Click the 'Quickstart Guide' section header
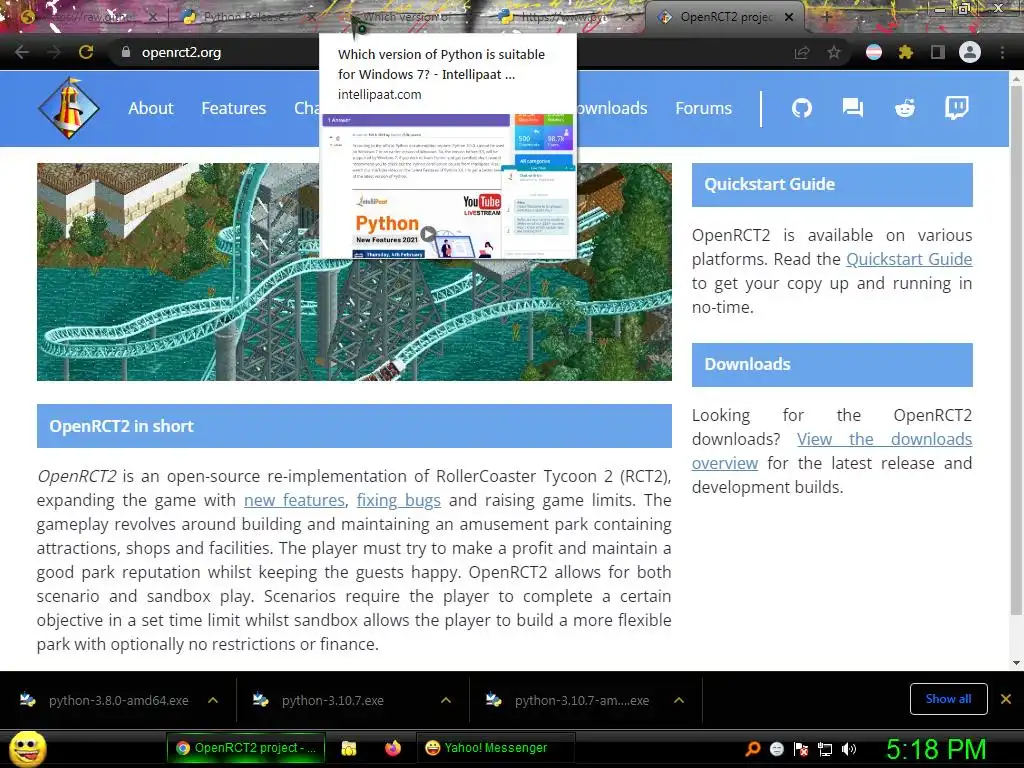 pyautogui.click(x=832, y=185)
